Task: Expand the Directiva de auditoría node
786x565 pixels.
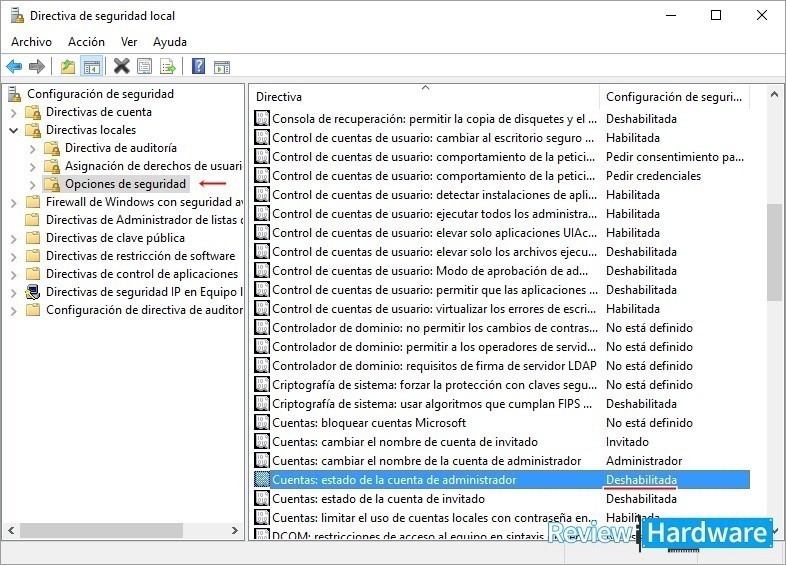Action: pyautogui.click(x=32, y=148)
